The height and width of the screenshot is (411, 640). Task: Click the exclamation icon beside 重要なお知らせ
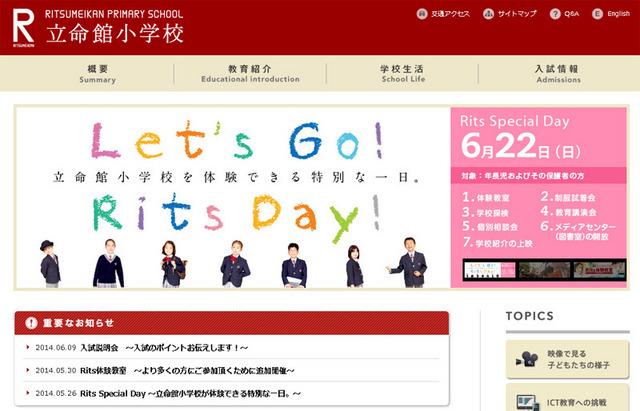(x=31, y=323)
